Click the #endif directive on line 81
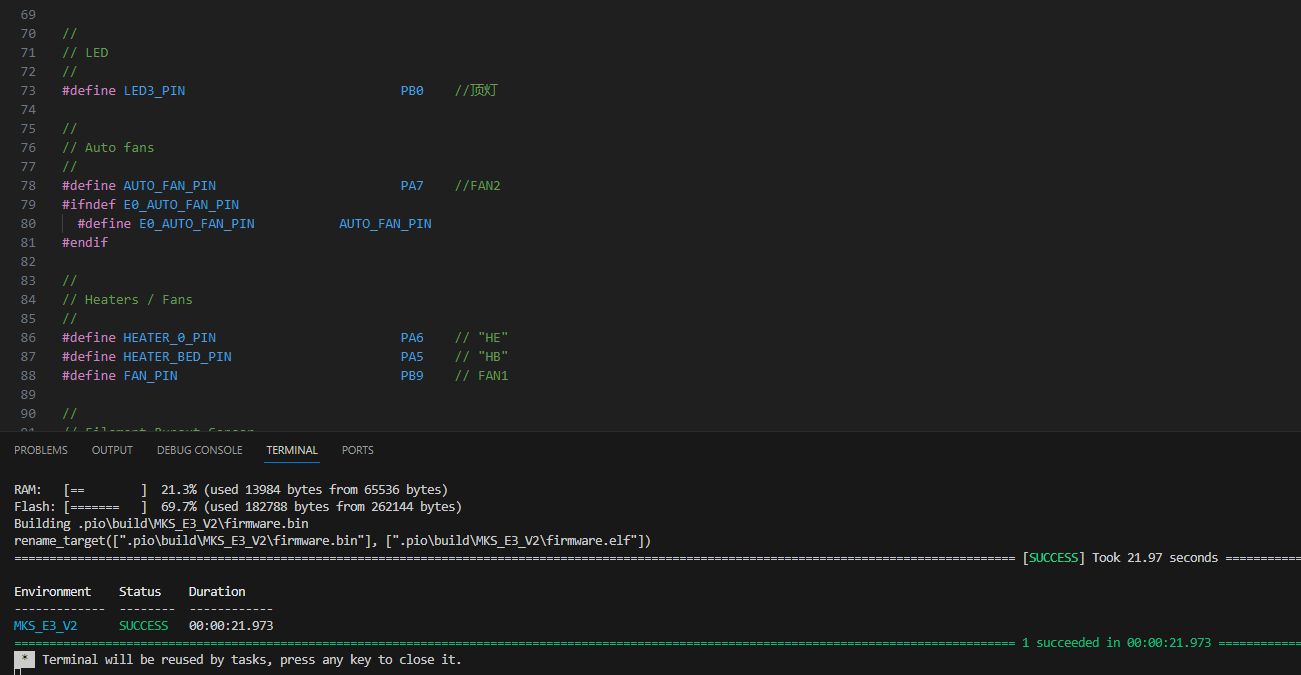 pos(85,243)
